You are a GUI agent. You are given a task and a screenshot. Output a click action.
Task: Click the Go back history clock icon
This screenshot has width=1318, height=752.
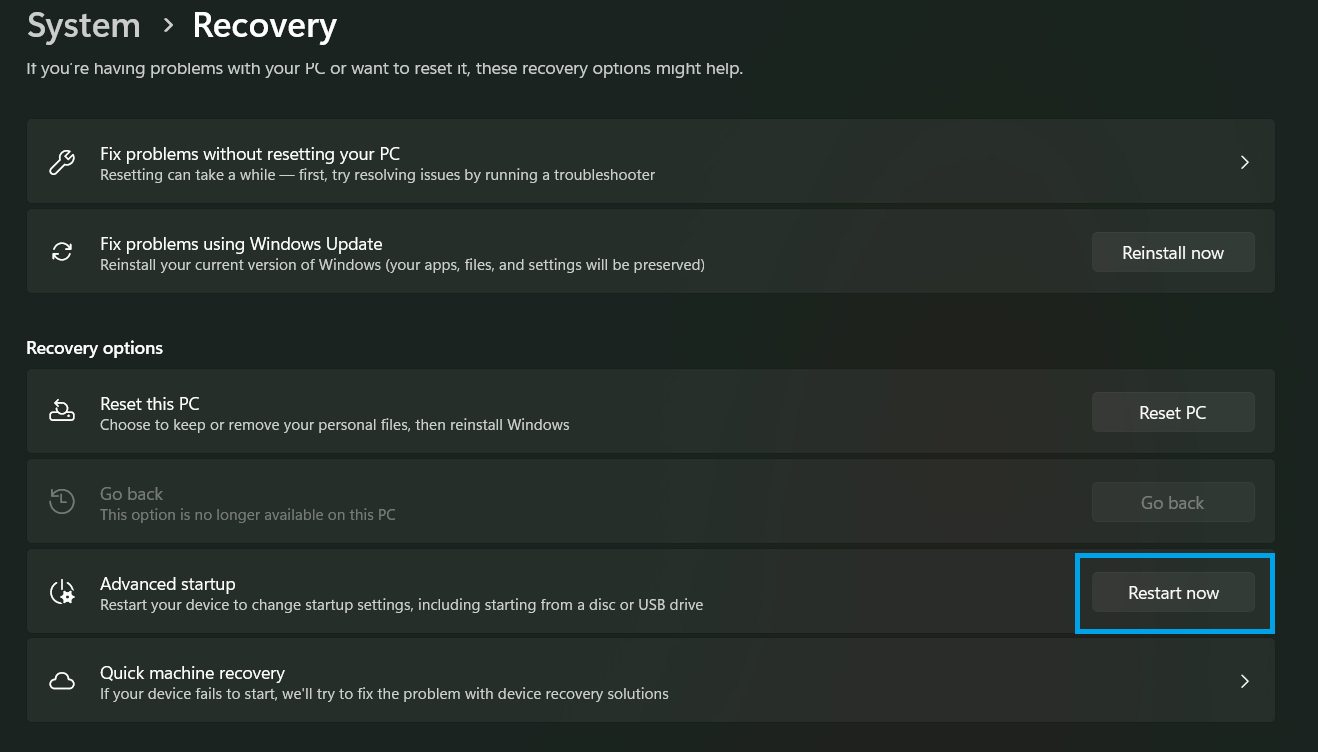click(x=62, y=502)
